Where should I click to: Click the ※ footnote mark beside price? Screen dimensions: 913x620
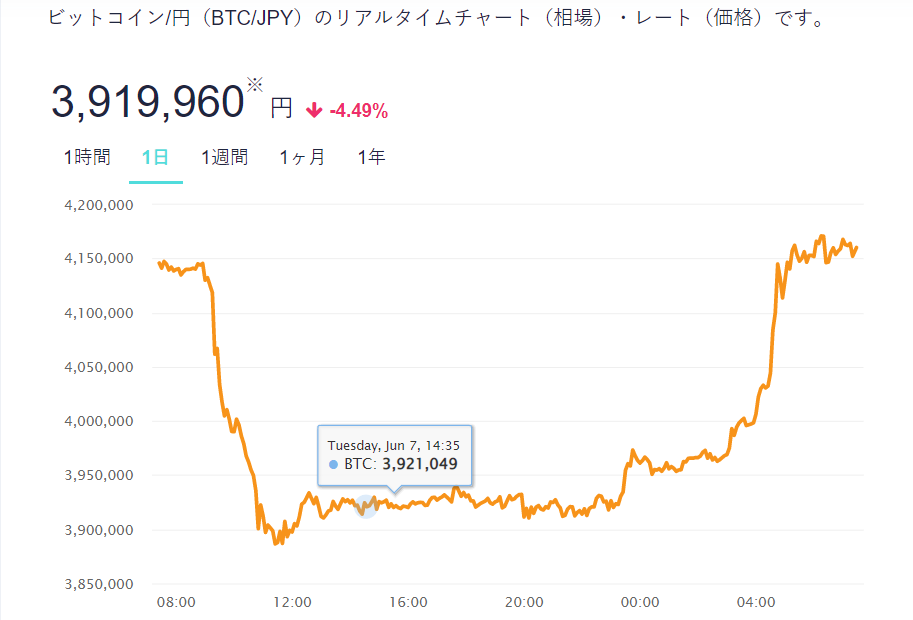[254, 86]
